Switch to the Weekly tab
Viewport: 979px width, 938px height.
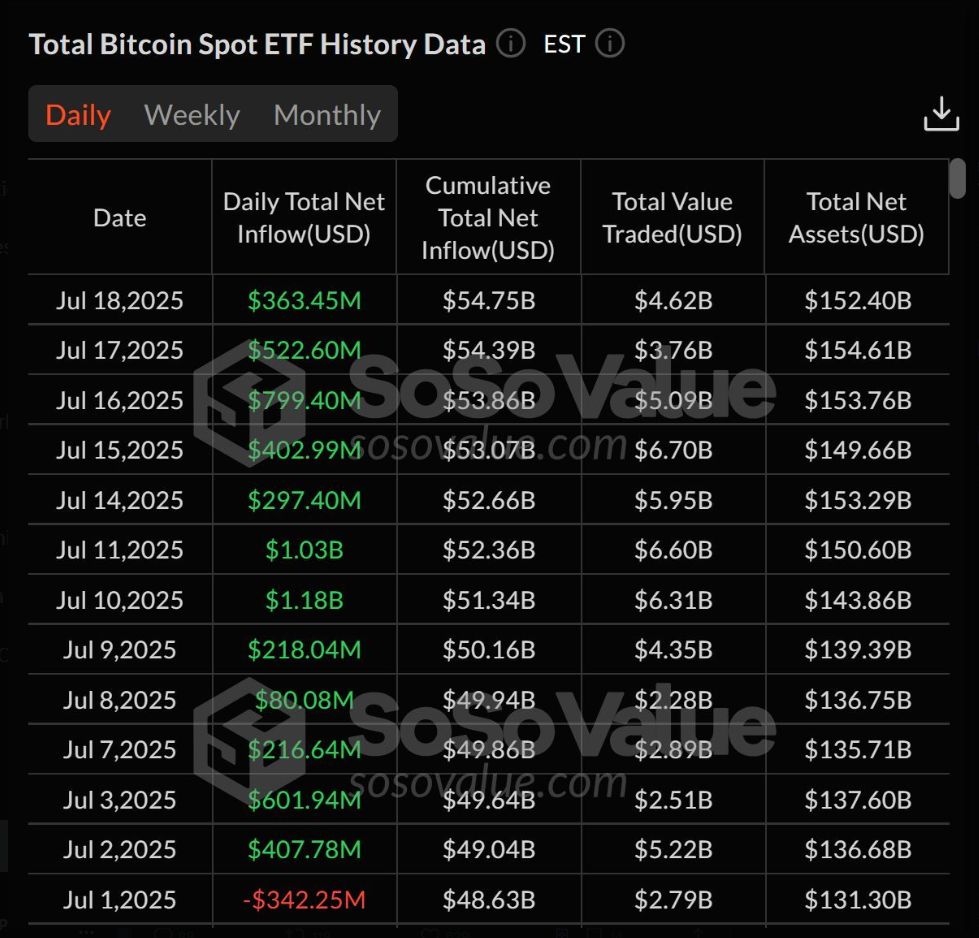192,115
